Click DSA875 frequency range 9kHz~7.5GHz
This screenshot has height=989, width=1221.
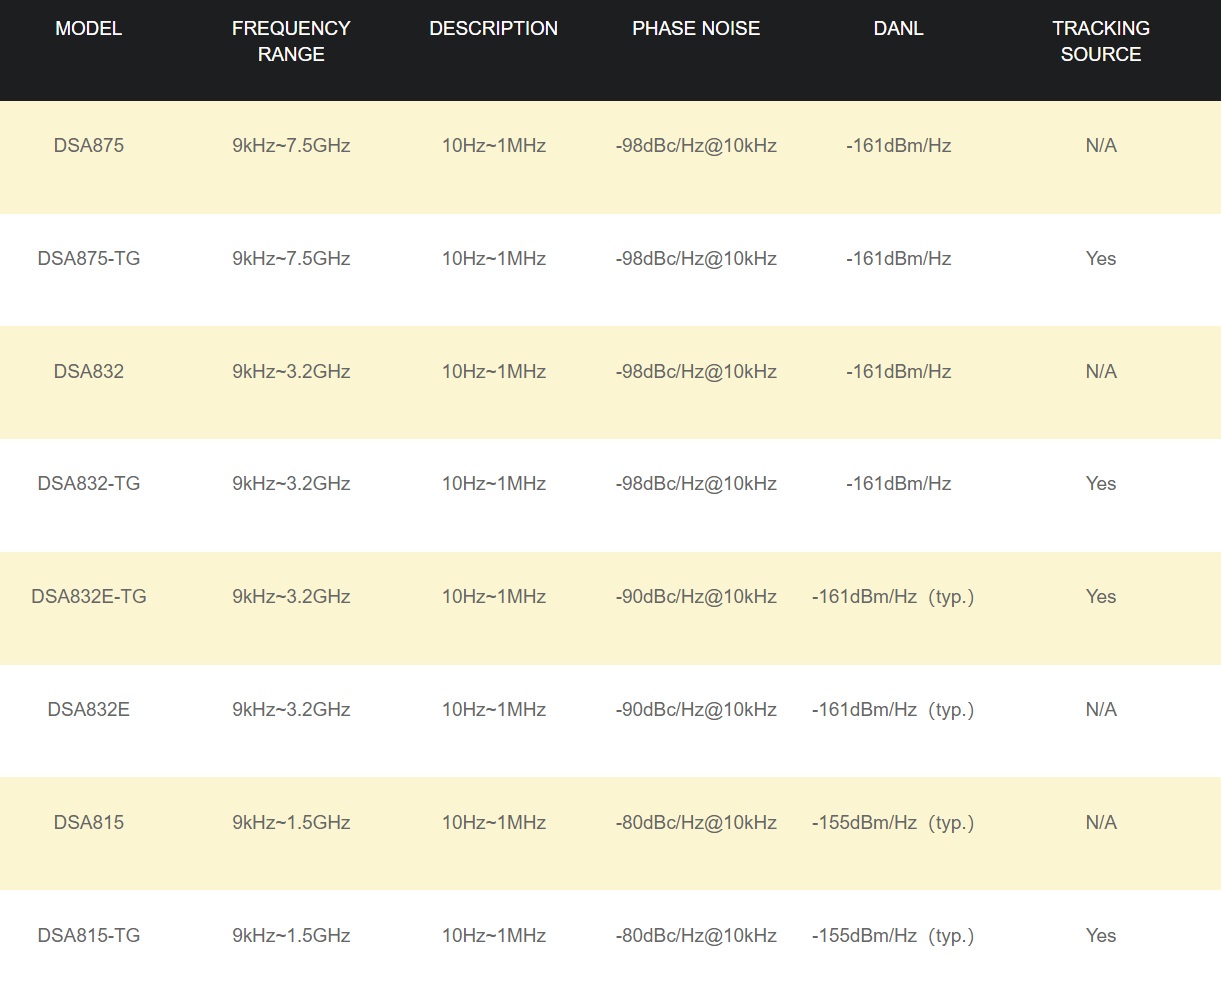coord(291,146)
